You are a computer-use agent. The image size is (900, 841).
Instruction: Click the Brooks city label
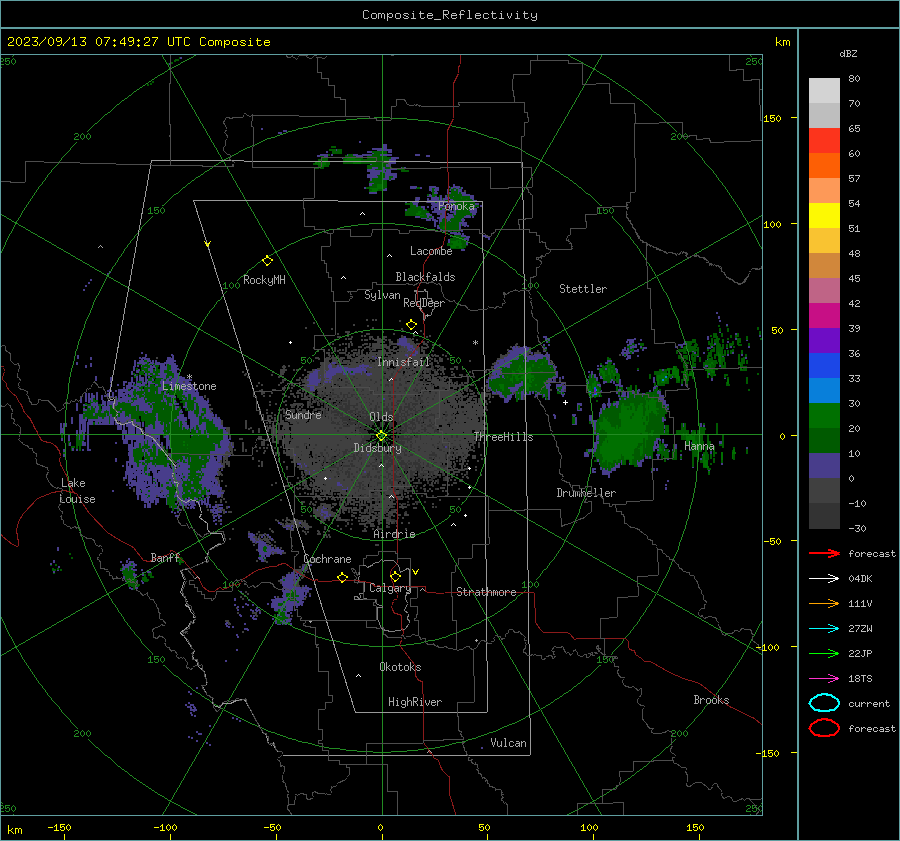coord(711,700)
